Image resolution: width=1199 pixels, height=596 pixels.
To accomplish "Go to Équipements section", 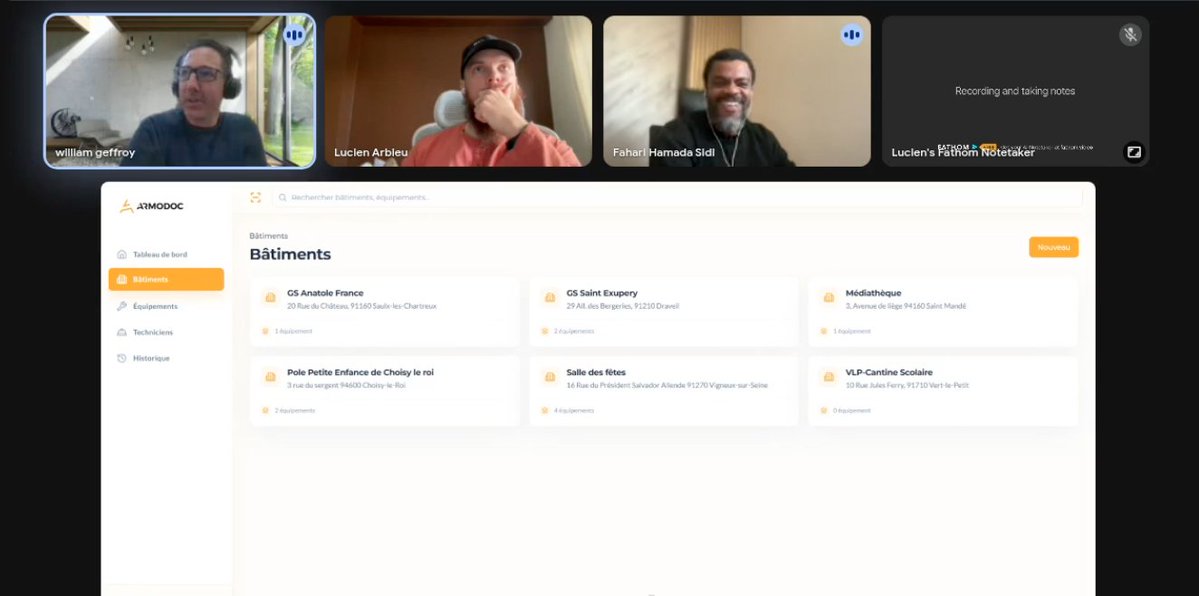I will point(166,306).
